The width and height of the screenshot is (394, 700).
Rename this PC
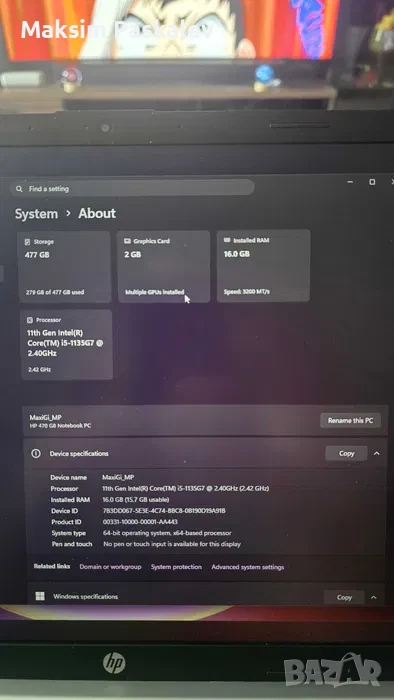[350, 421]
